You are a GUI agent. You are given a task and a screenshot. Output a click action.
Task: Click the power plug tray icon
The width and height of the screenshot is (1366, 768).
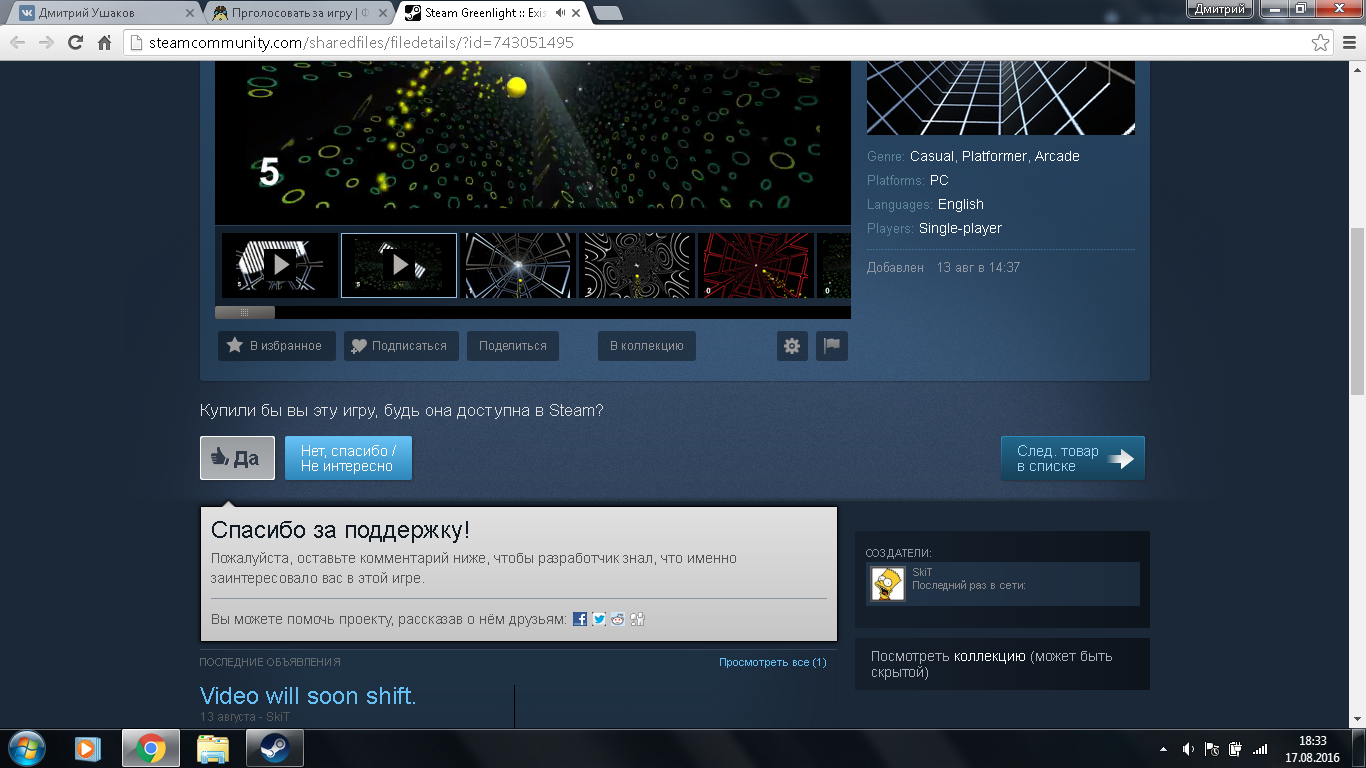(x=1236, y=749)
